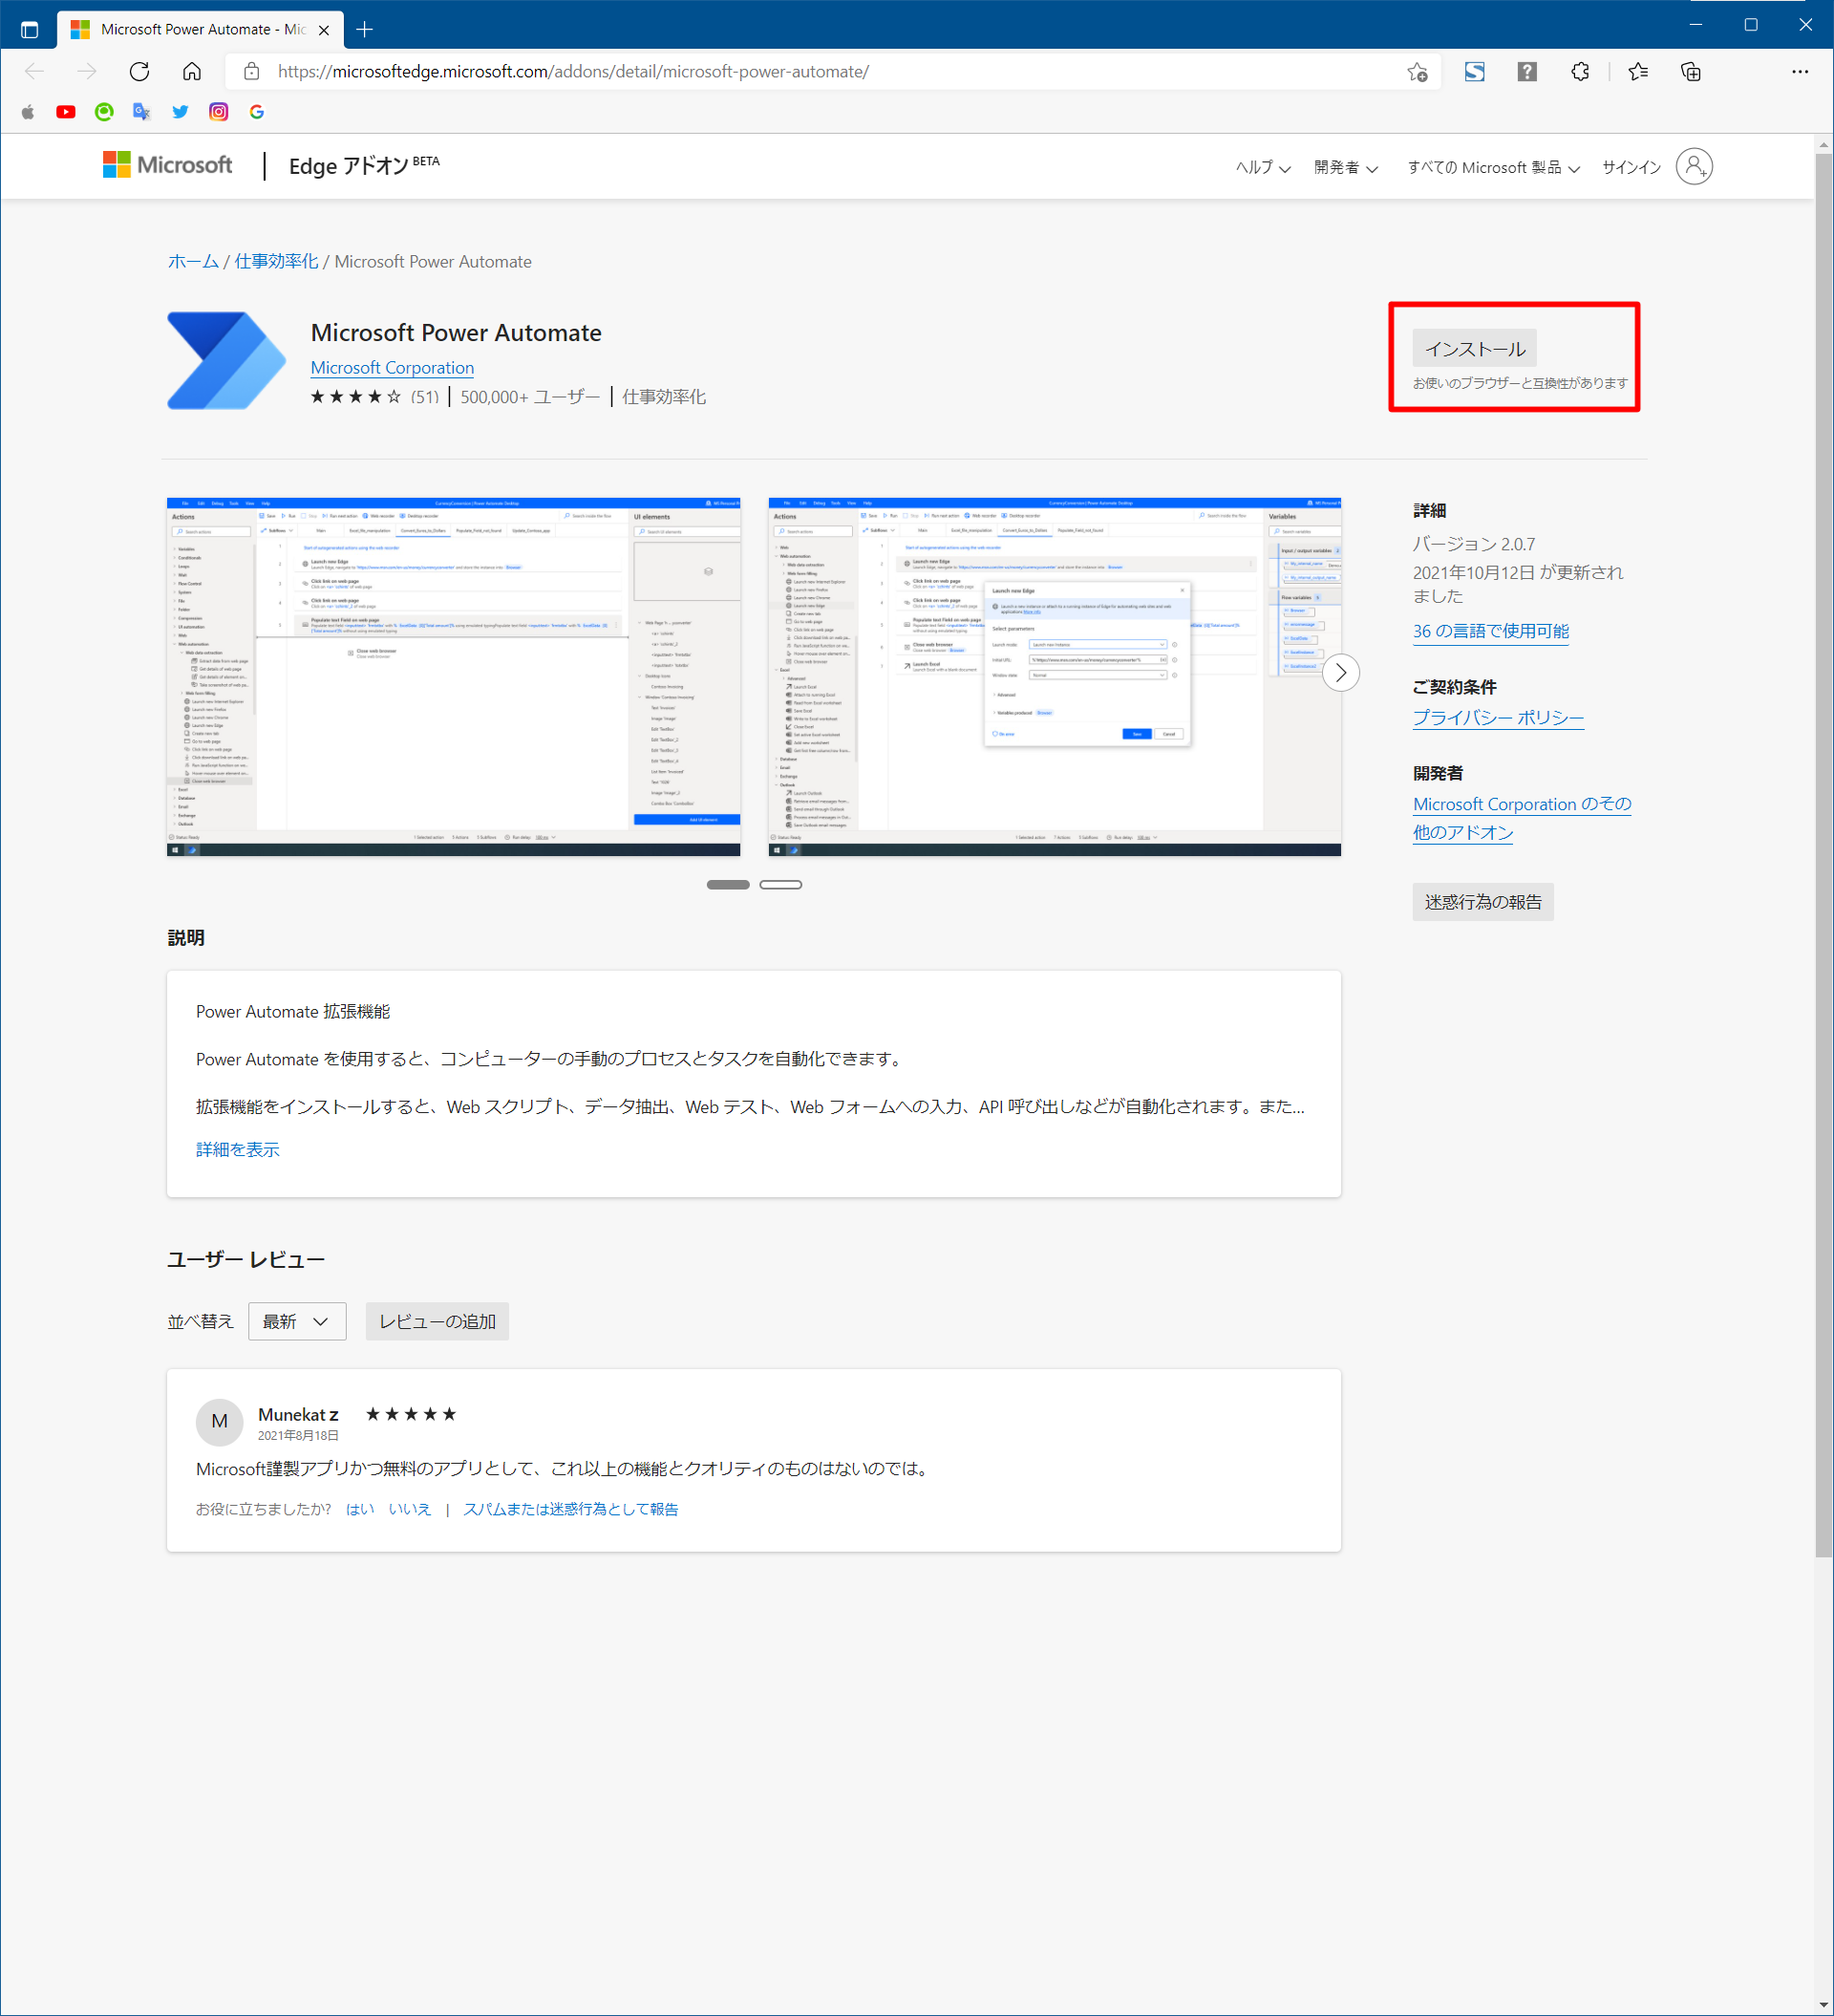Click the first Power Automate screenshot thumbnail
The height and width of the screenshot is (2016, 1834).
(x=453, y=676)
